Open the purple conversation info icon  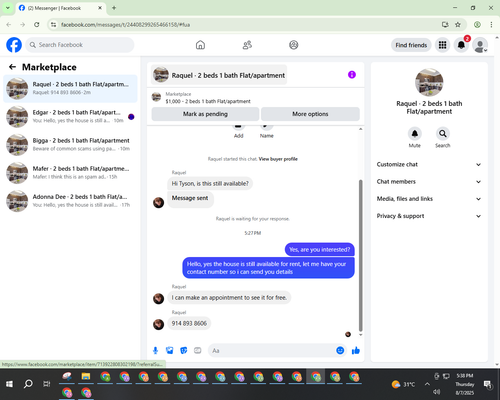click(x=352, y=75)
